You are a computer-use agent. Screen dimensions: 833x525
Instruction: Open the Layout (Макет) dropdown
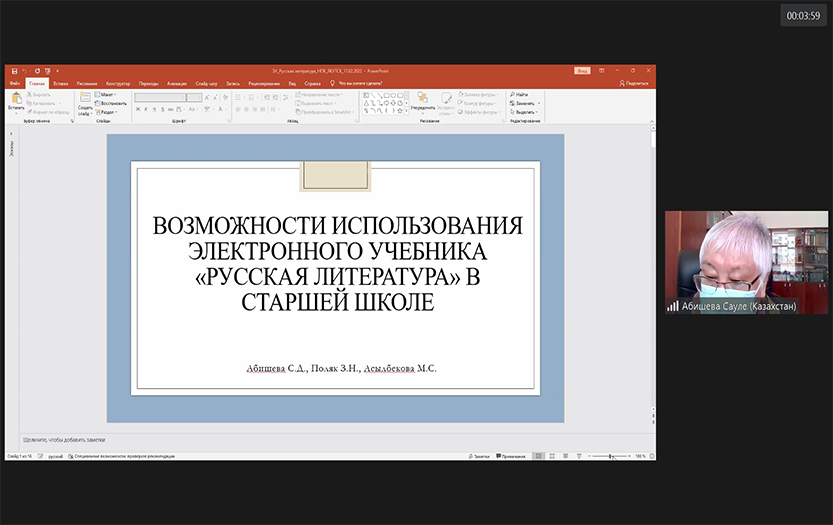pos(107,94)
